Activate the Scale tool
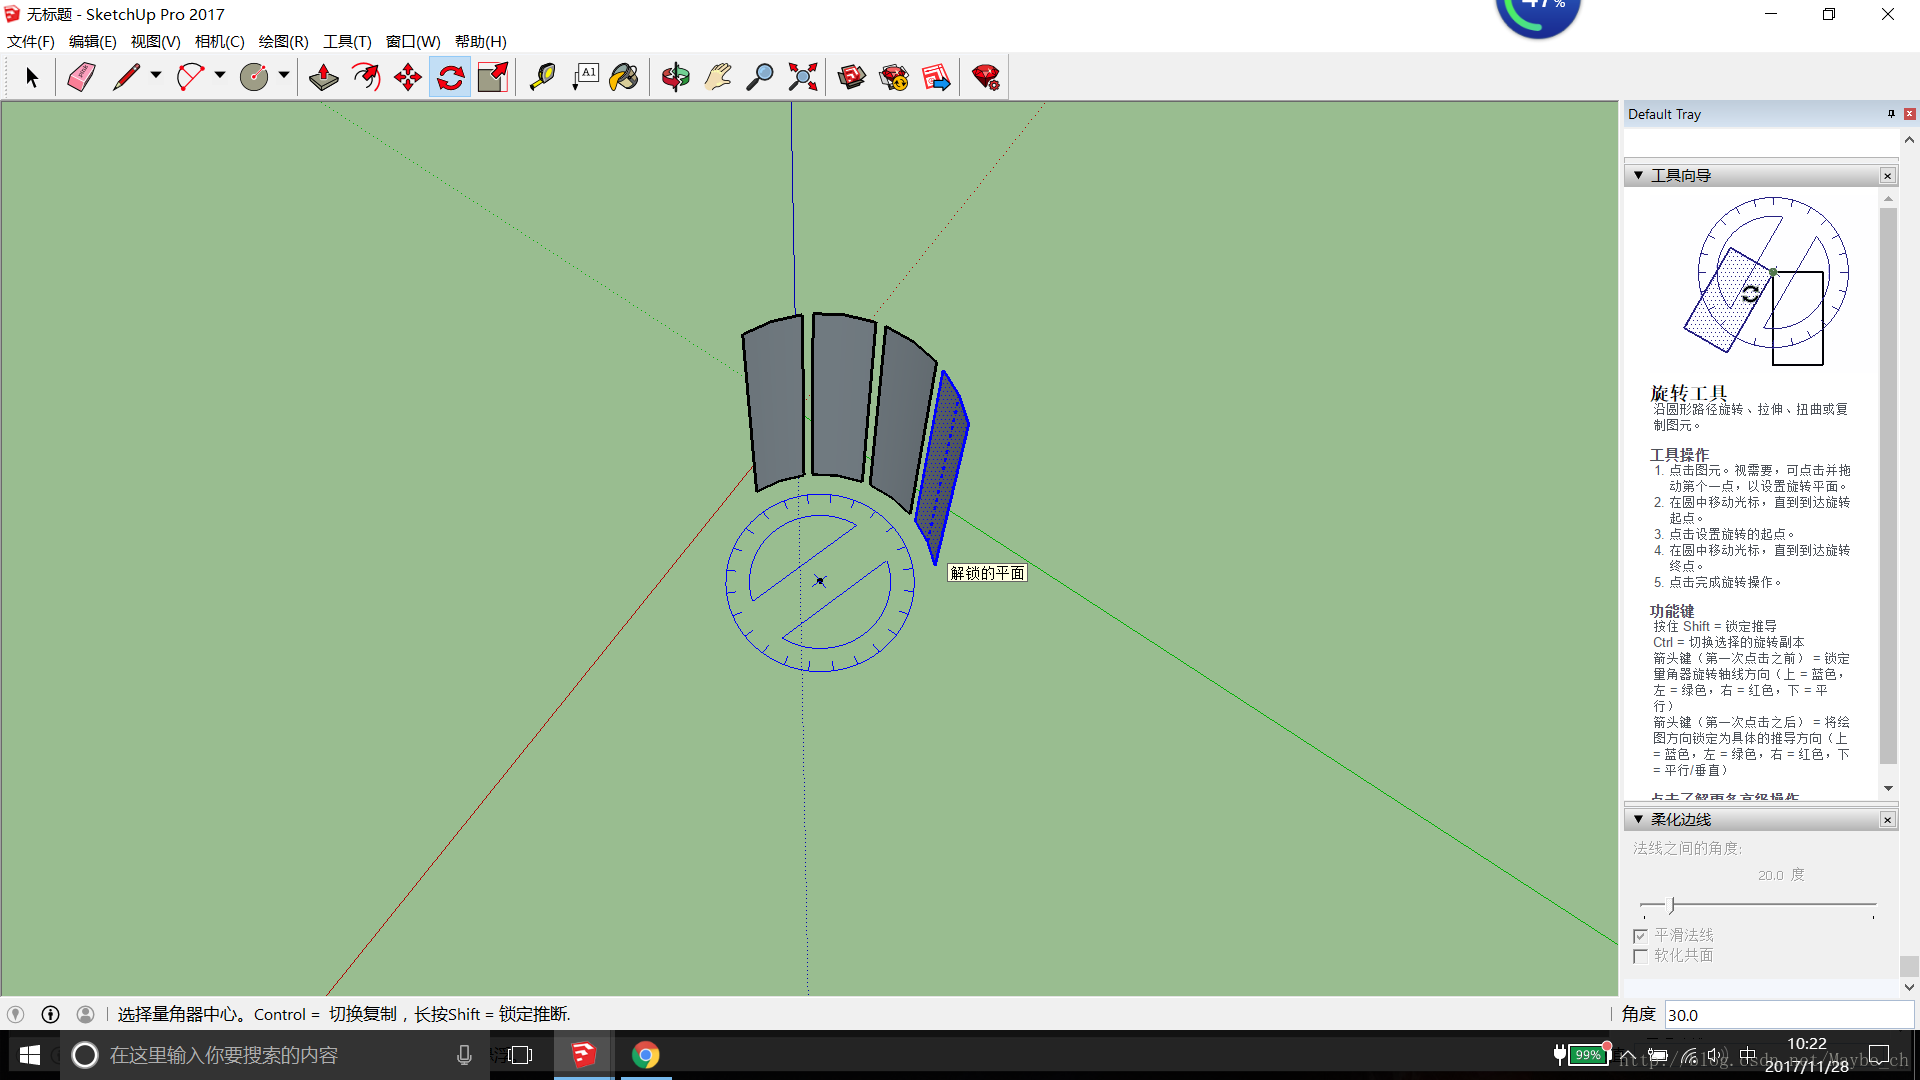The height and width of the screenshot is (1080, 1920). [493, 77]
